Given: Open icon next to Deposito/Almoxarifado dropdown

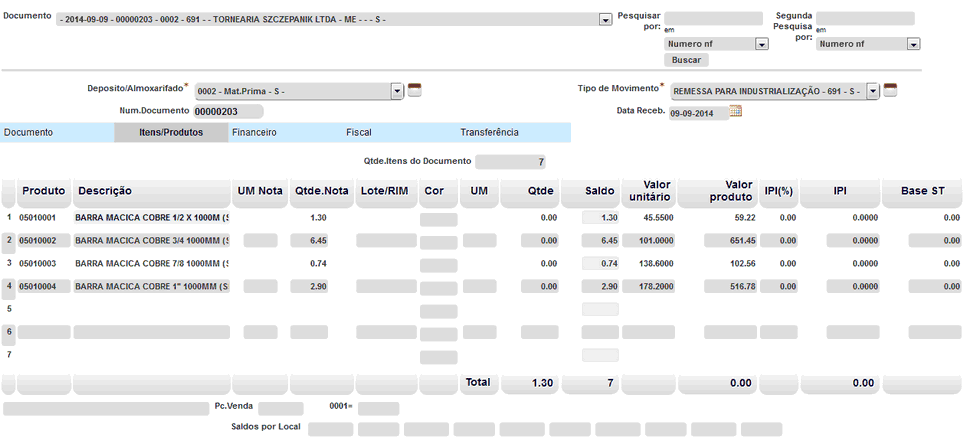Looking at the screenshot, I should pyautogui.click(x=416, y=90).
